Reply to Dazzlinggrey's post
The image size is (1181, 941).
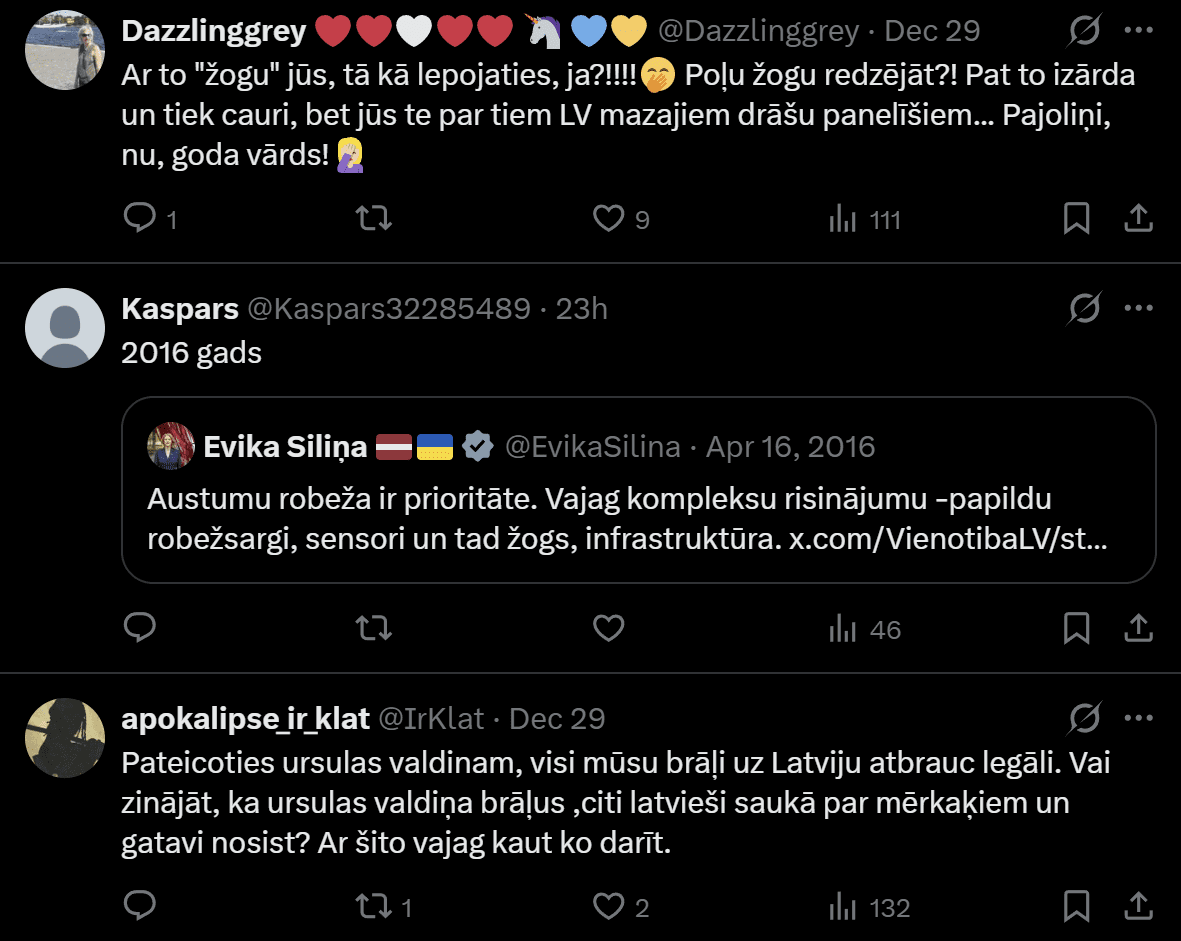pyautogui.click(x=139, y=218)
